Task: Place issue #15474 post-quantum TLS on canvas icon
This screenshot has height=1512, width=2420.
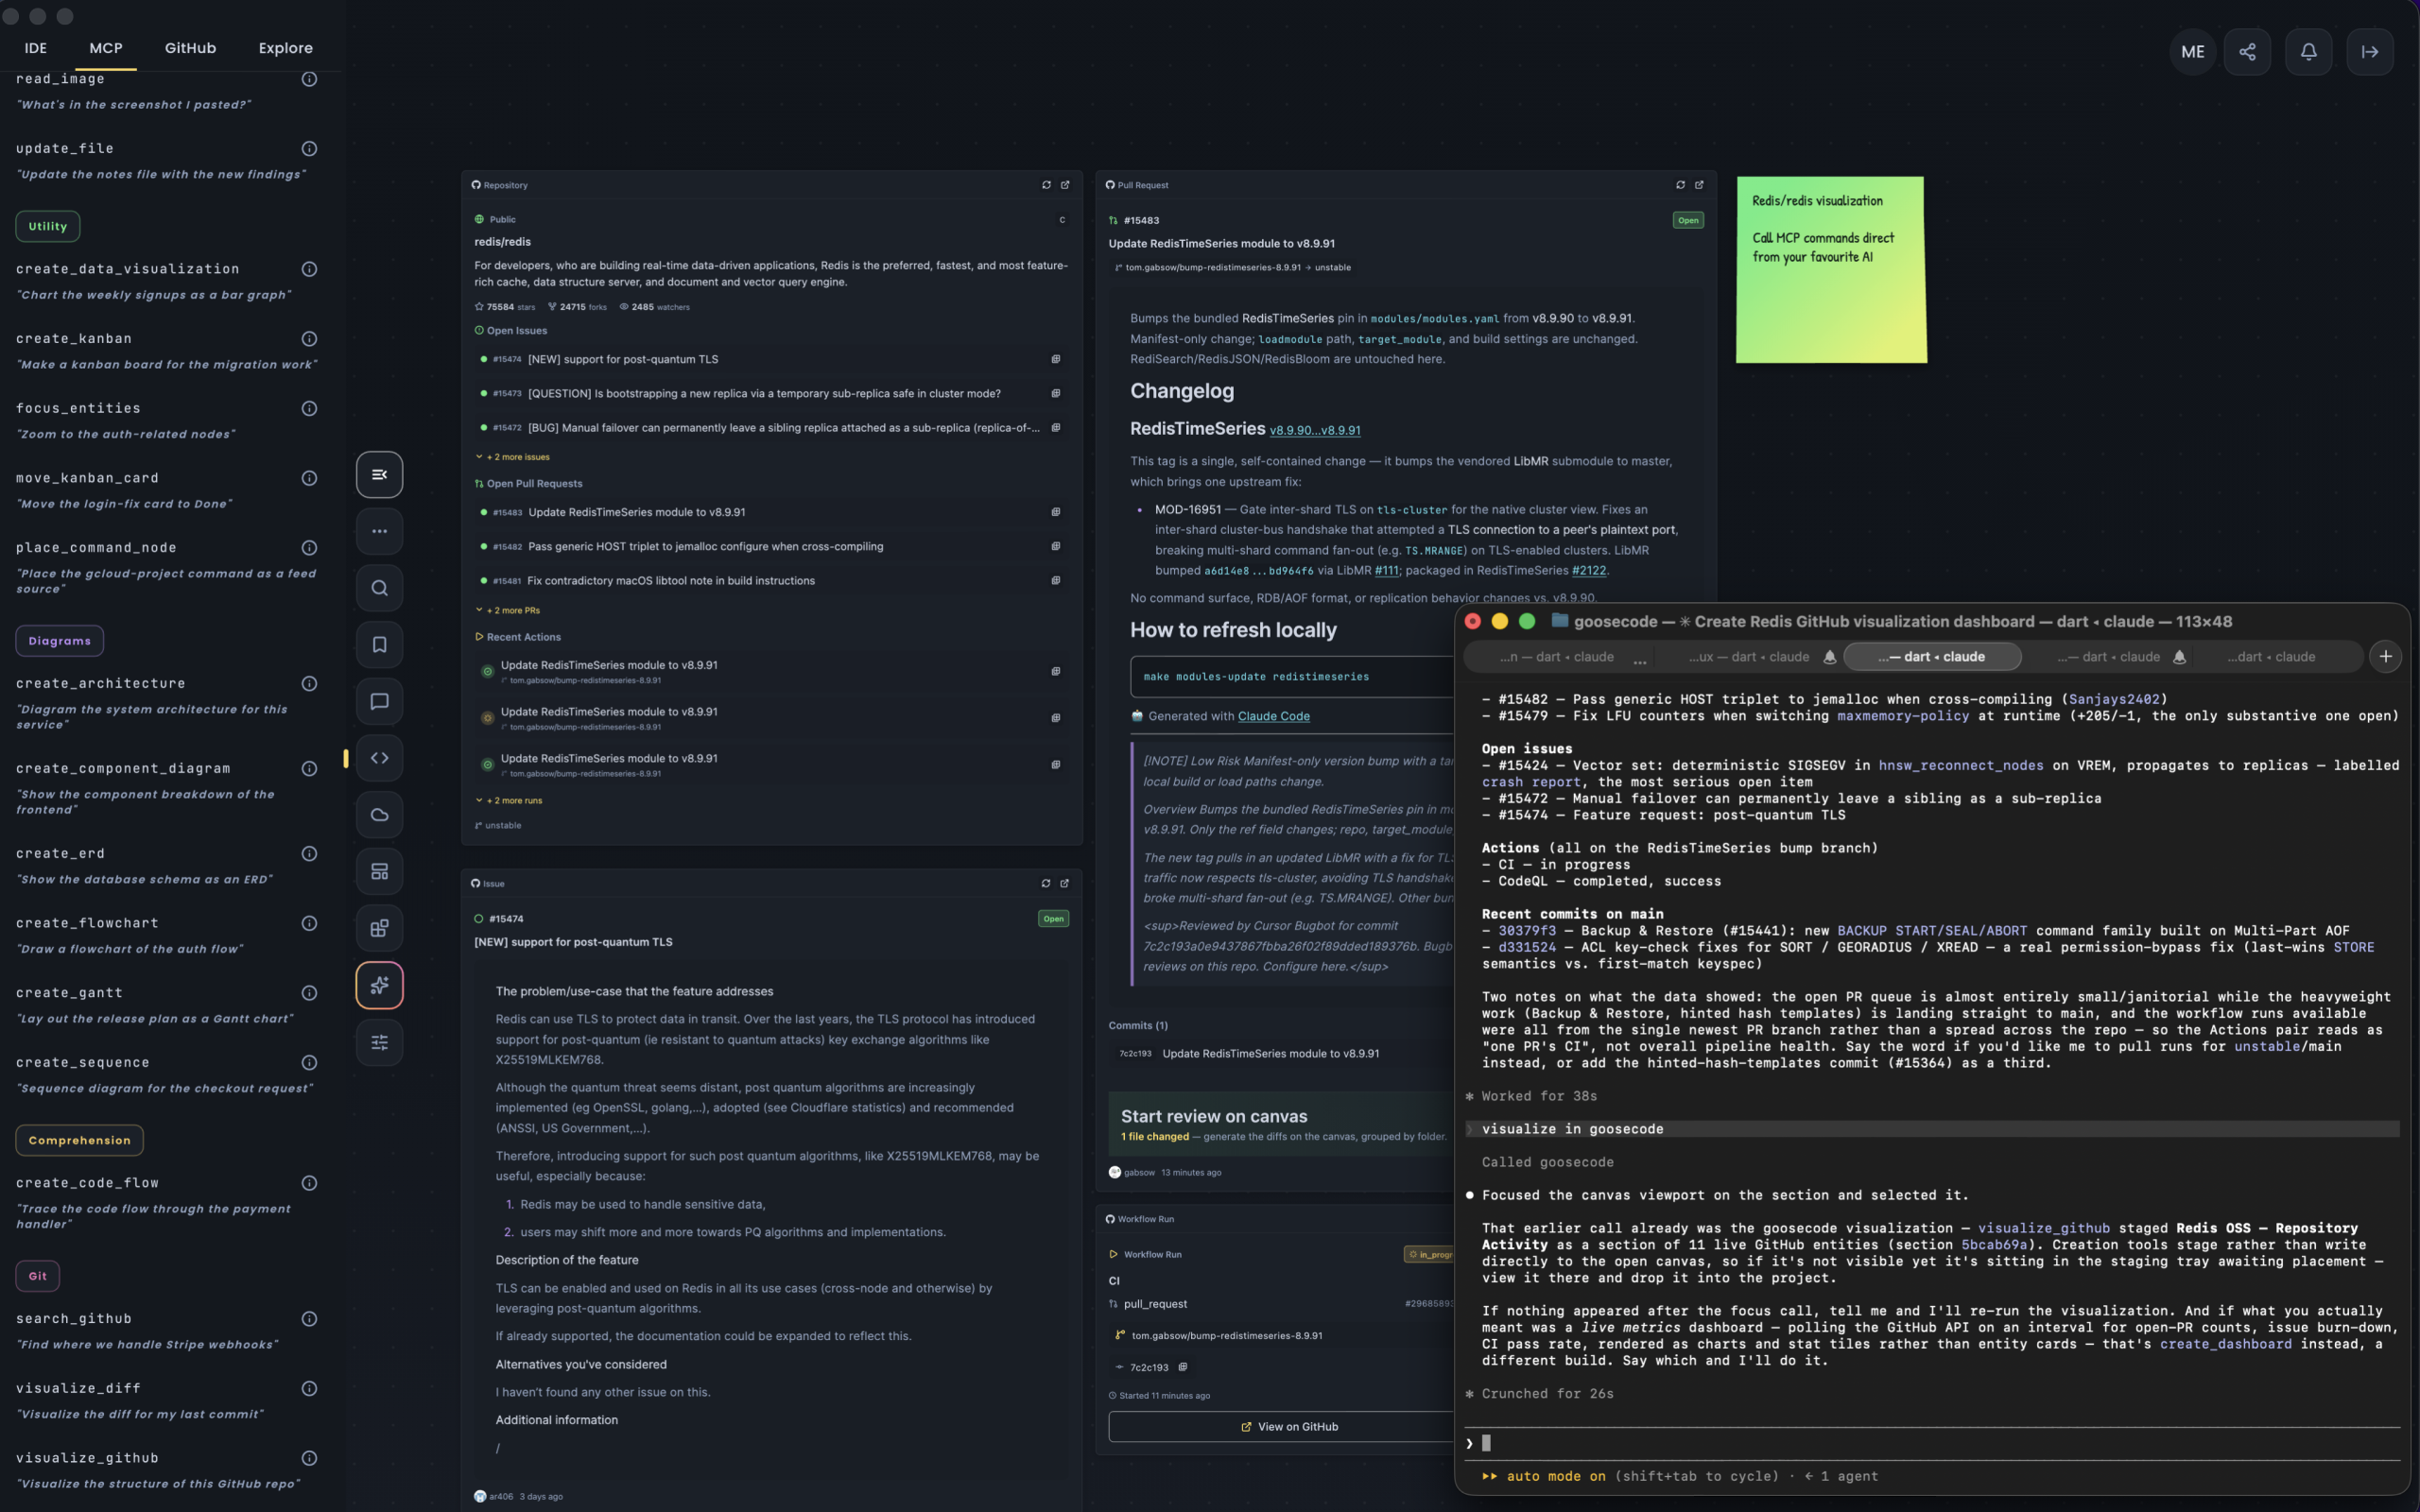Action: point(1055,359)
